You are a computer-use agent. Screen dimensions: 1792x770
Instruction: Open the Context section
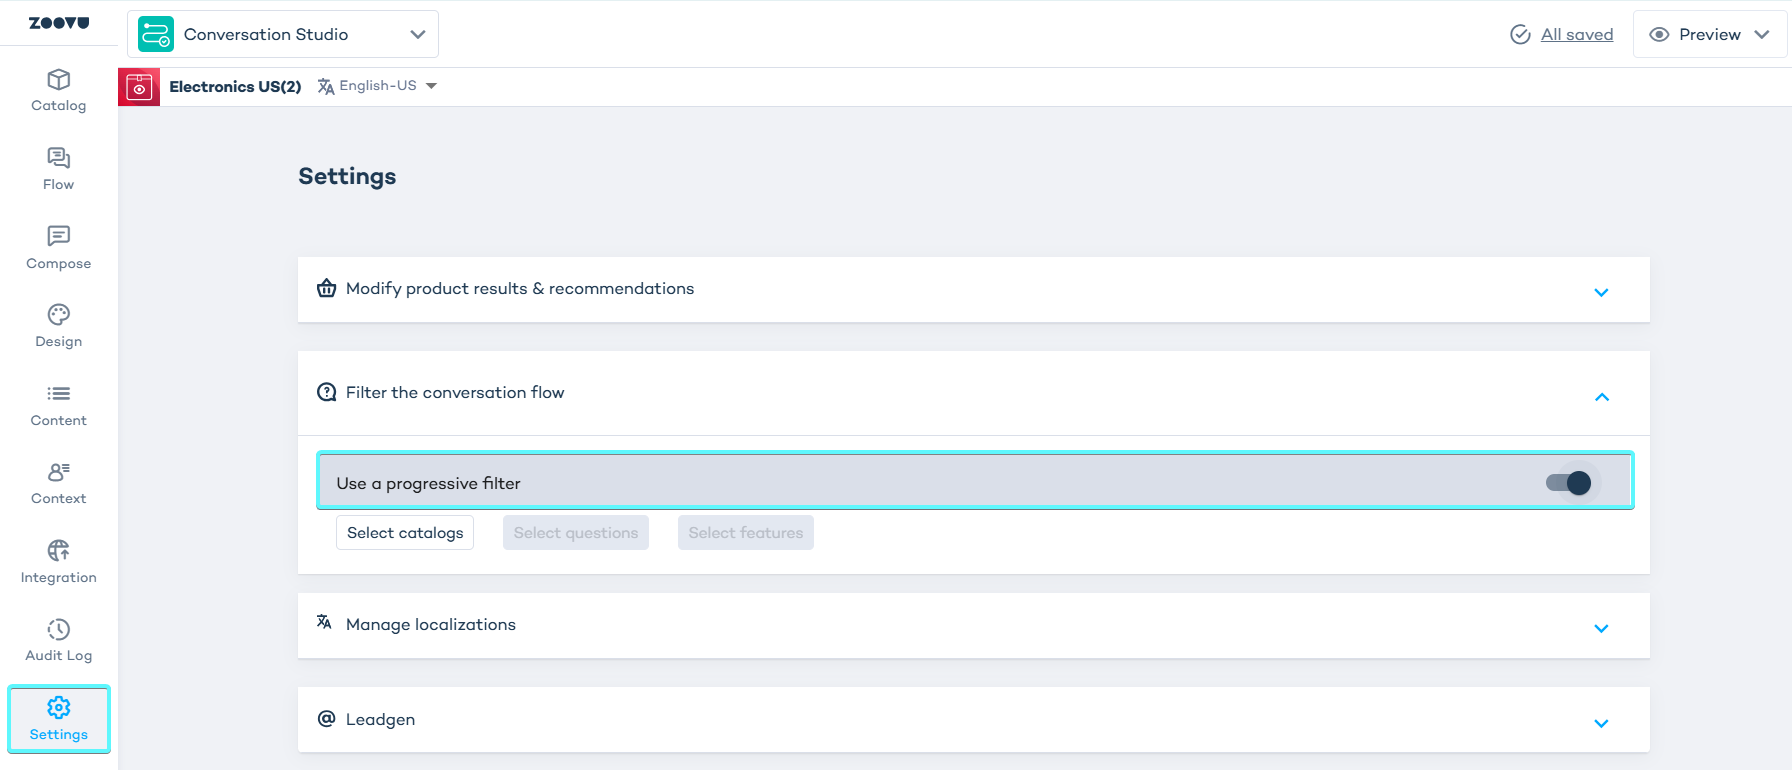coord(58,483)
